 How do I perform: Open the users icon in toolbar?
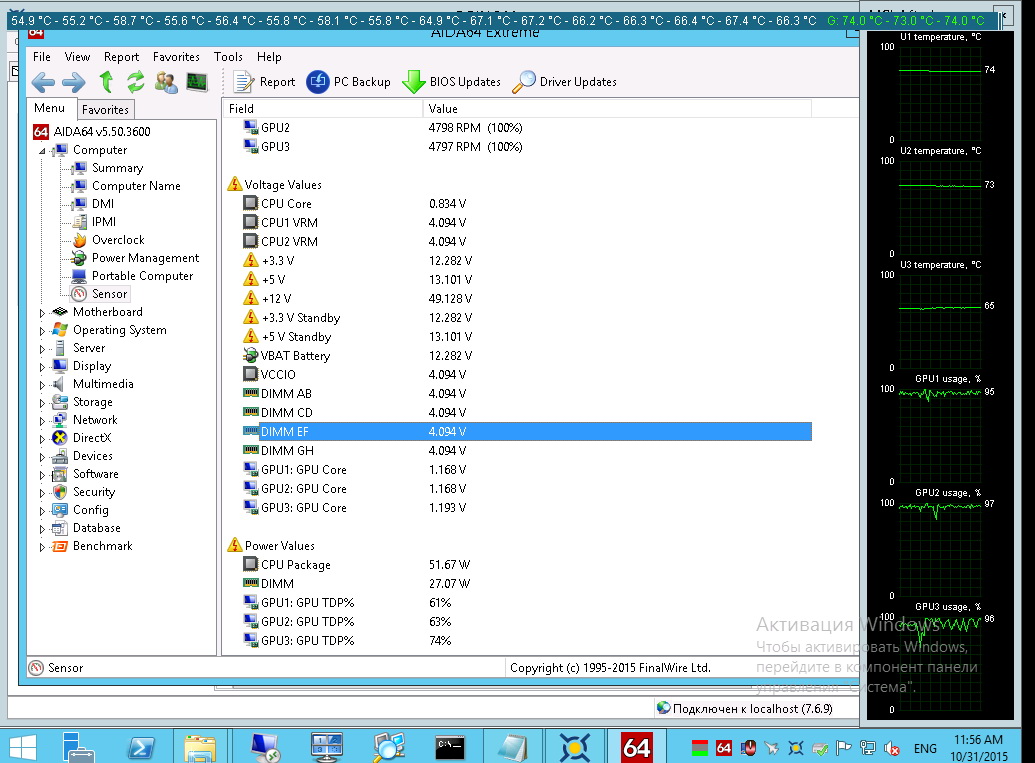[x=166, y=82]
